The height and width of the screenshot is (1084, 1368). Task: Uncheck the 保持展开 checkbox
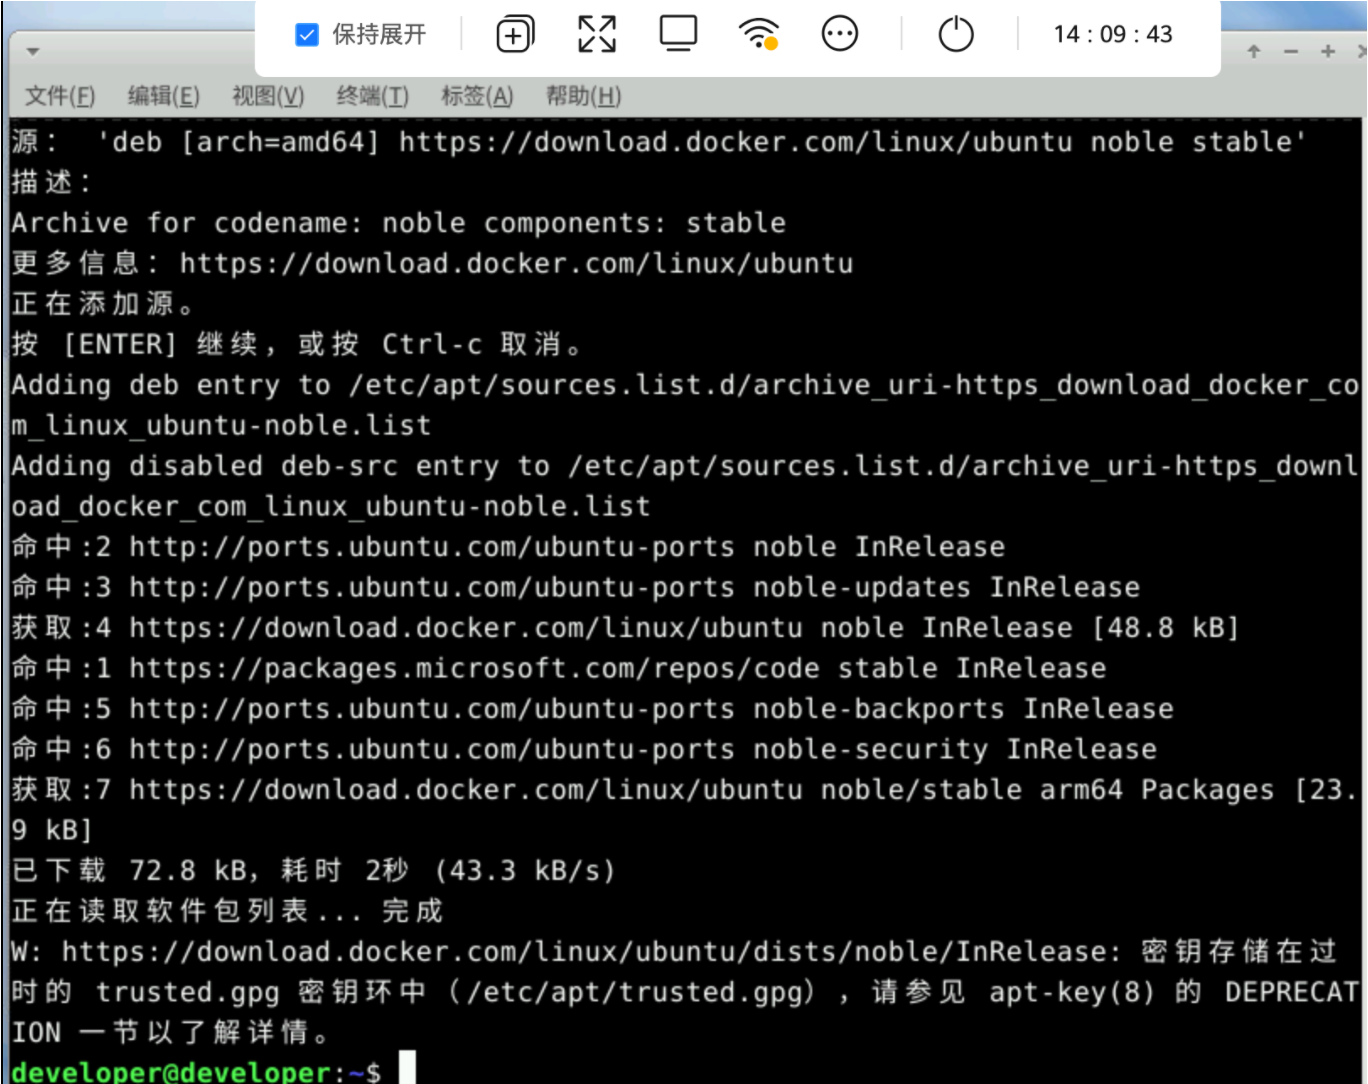pyautogui.click(x=307, y=35)
